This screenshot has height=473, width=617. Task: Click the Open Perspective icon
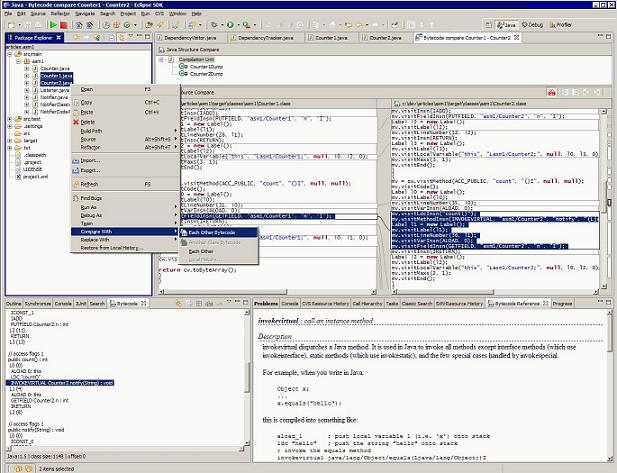pyautogui.click(x=488, y=25)
